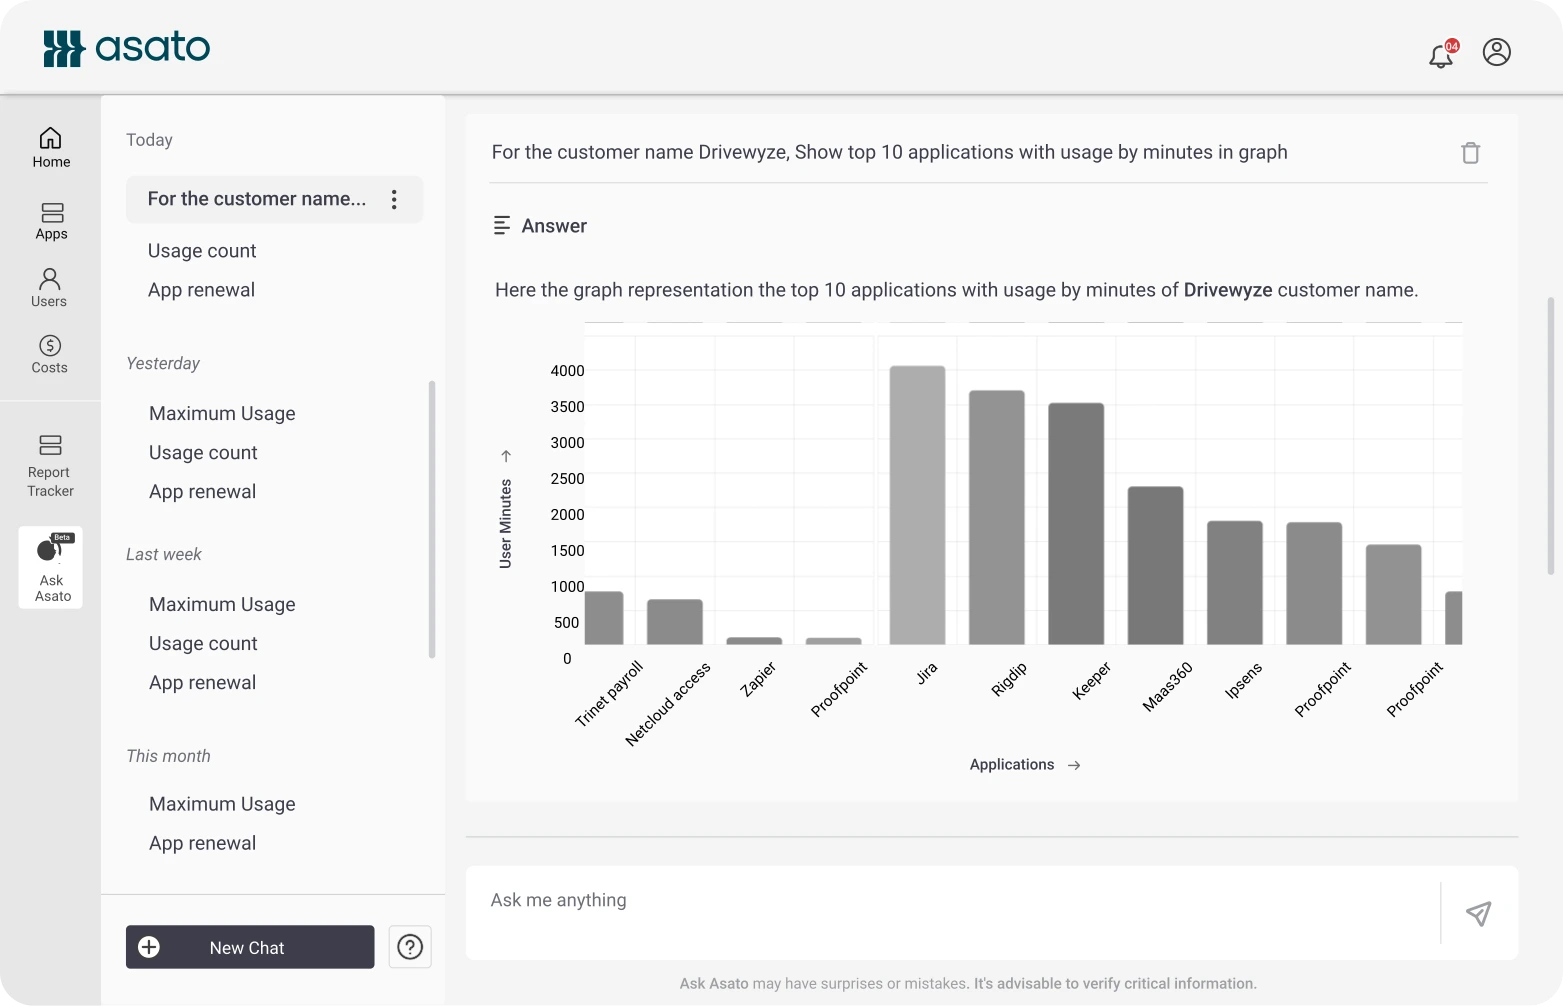Viewport: 1563px width, 1006px height.
Task: Open Report Tracker in sidebar
Action: [x=50, y=465]
